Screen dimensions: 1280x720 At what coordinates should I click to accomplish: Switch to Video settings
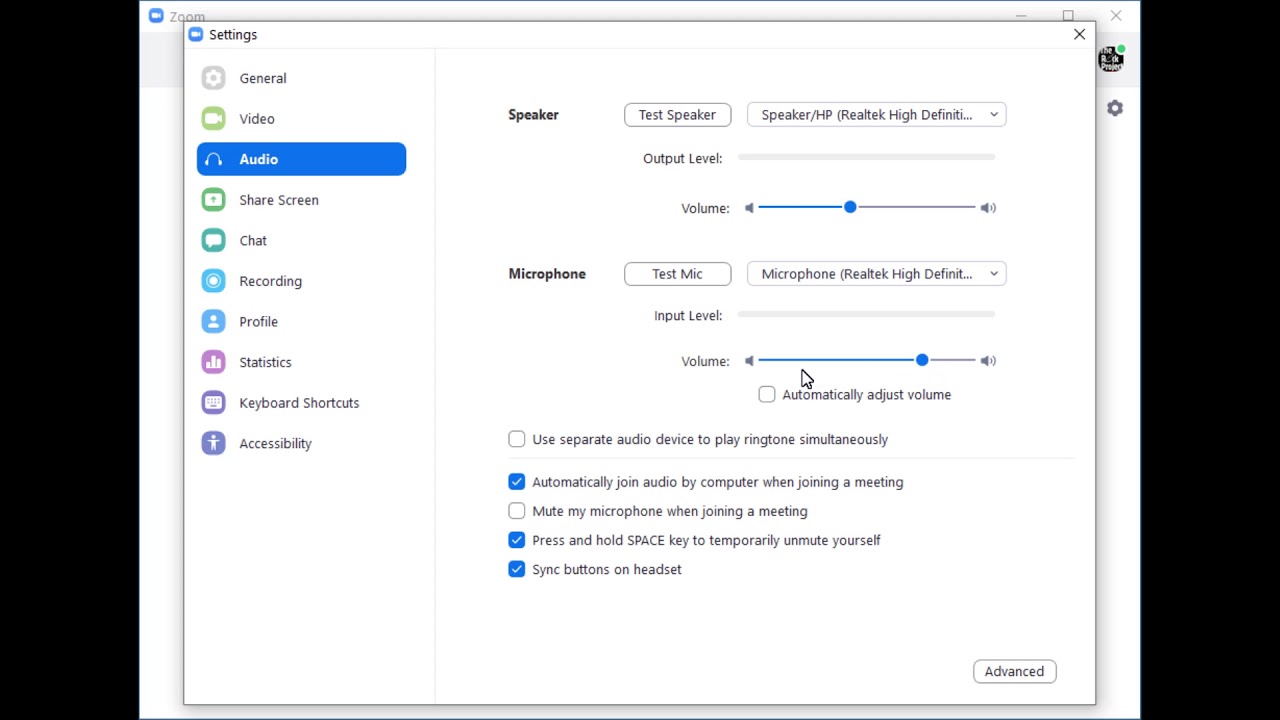[301, 119]
